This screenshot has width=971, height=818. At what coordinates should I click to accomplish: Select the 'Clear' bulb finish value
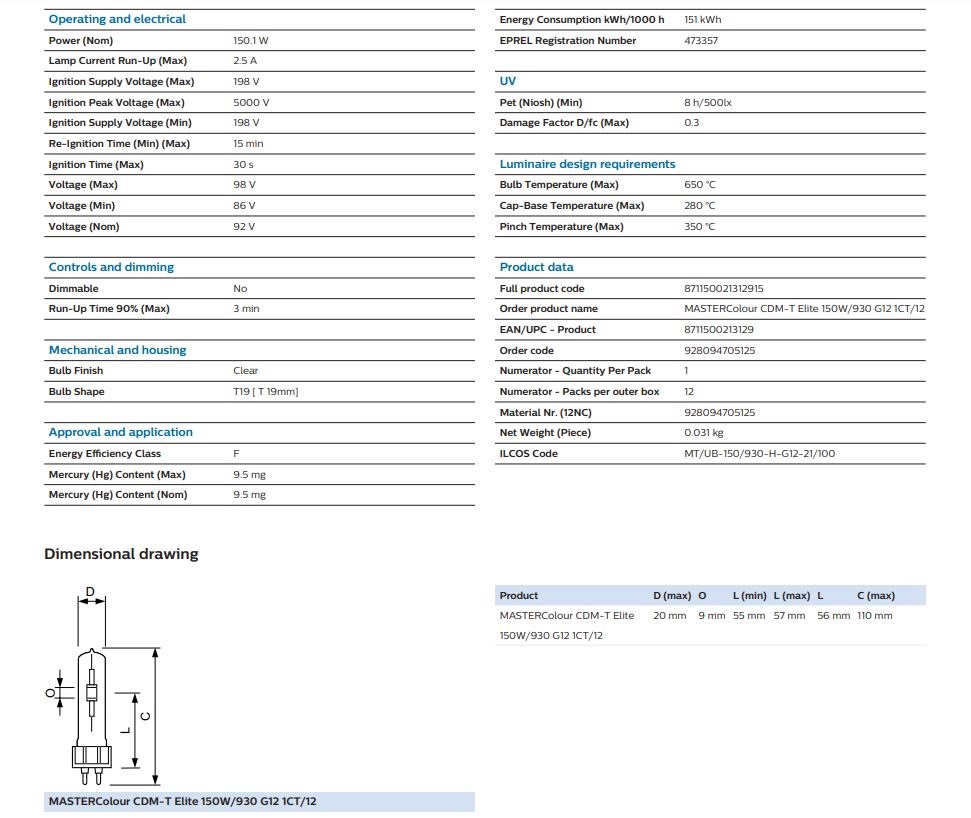pos(246,370)
